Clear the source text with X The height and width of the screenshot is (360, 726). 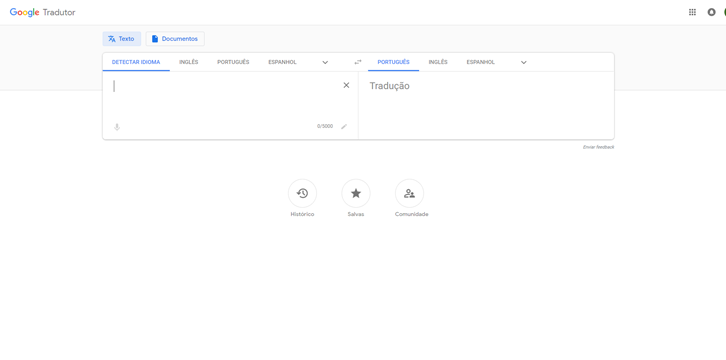[x=346, y=85]
